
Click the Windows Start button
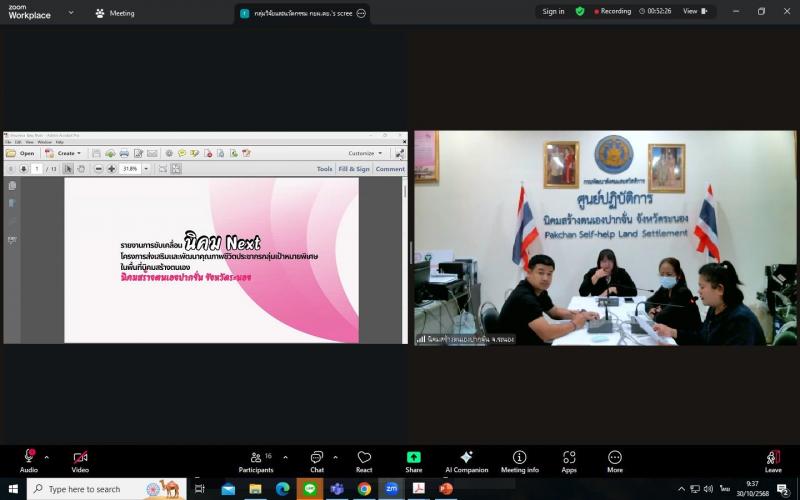(x=13, y=489)
